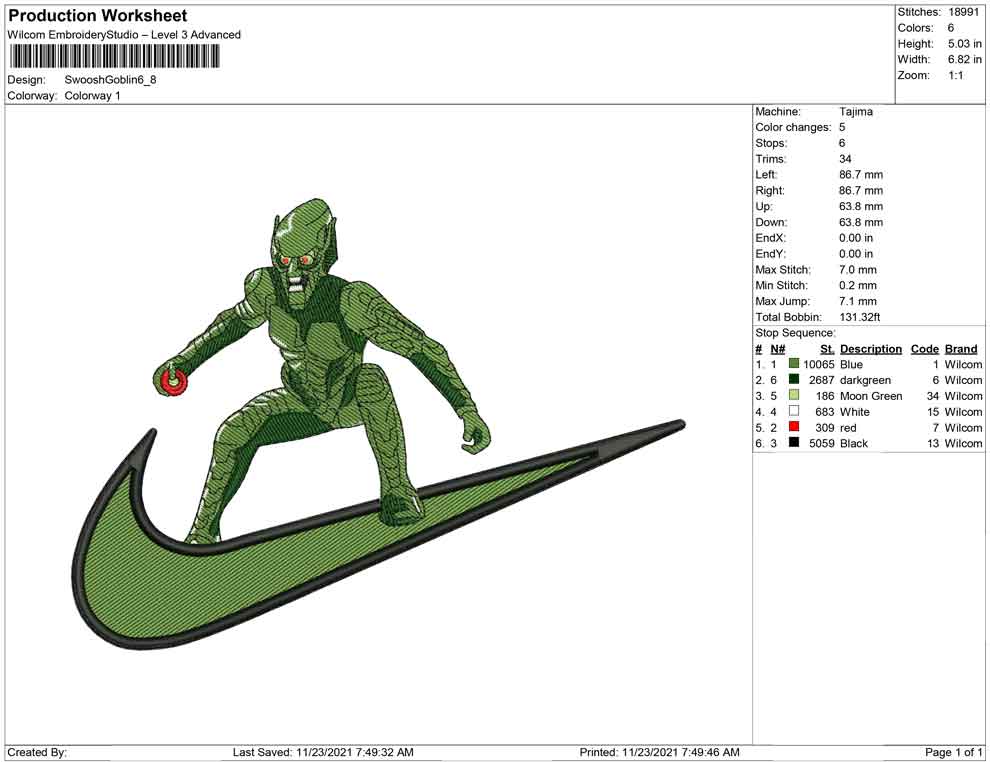Image resolution: width=990 pixels, height=762 pixels.
Task: Click the 'Code' column header
Action: [924, 349]
